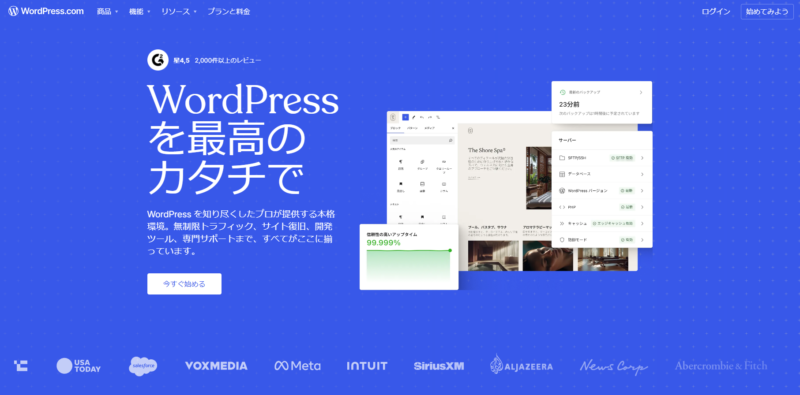Click the 今すぐ始める button
The width and height of the screenshot is (800, 395).
(184, 284)
